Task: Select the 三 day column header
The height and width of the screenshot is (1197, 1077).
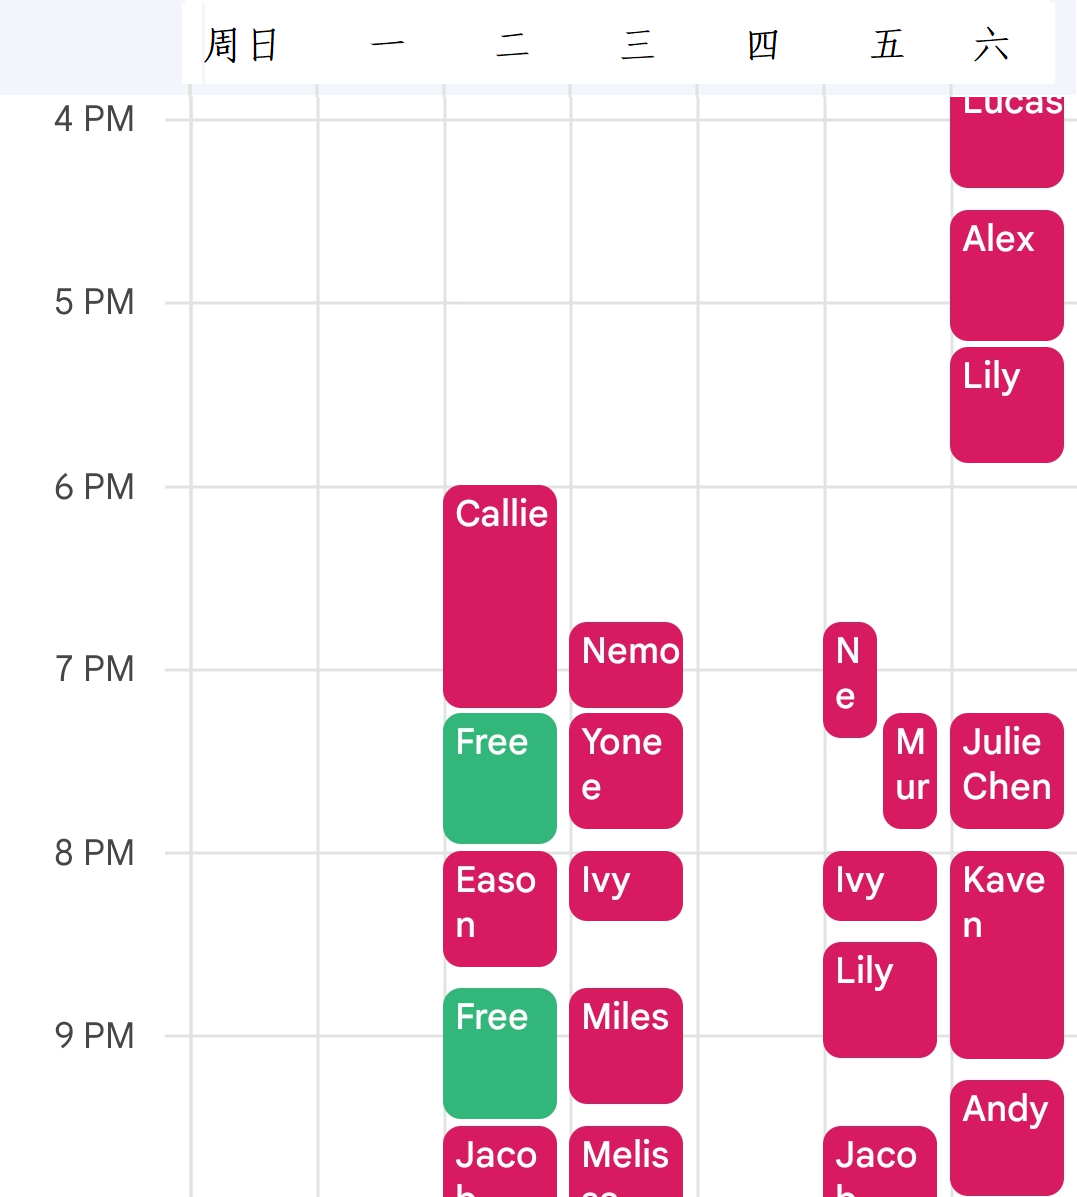Action: pos(637,45)
